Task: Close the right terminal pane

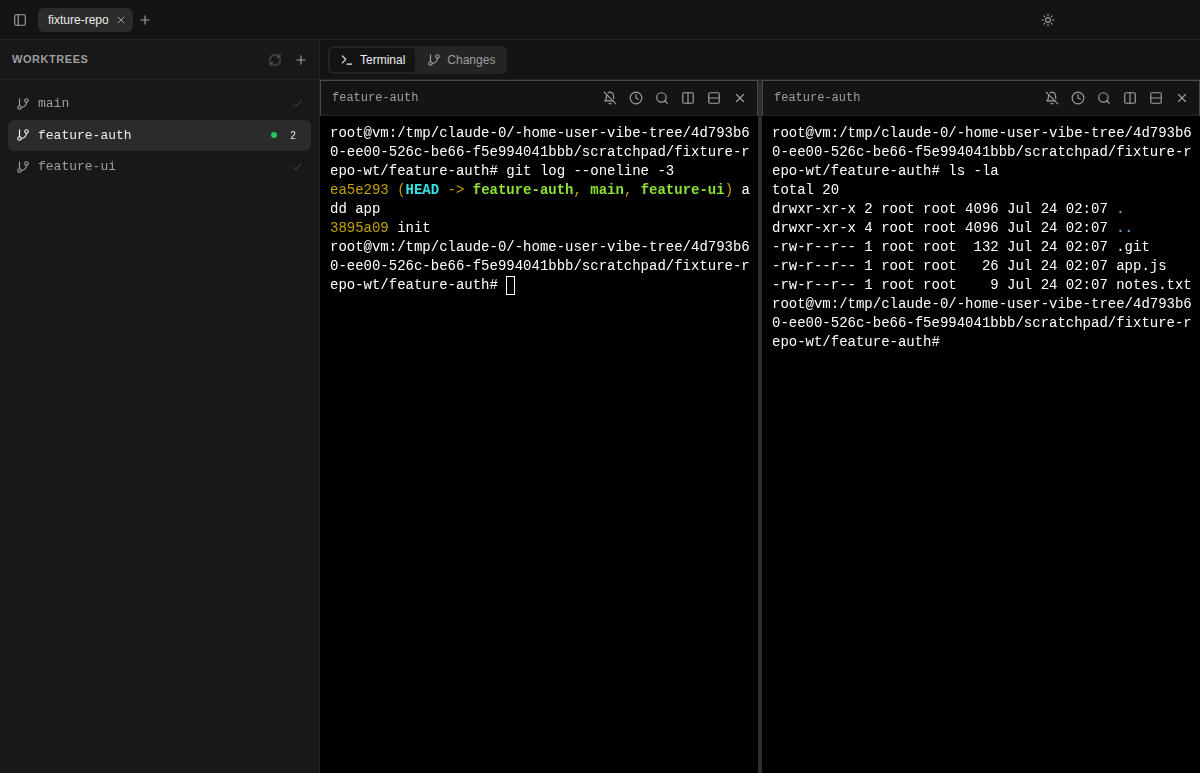Action: point(1182,98)
